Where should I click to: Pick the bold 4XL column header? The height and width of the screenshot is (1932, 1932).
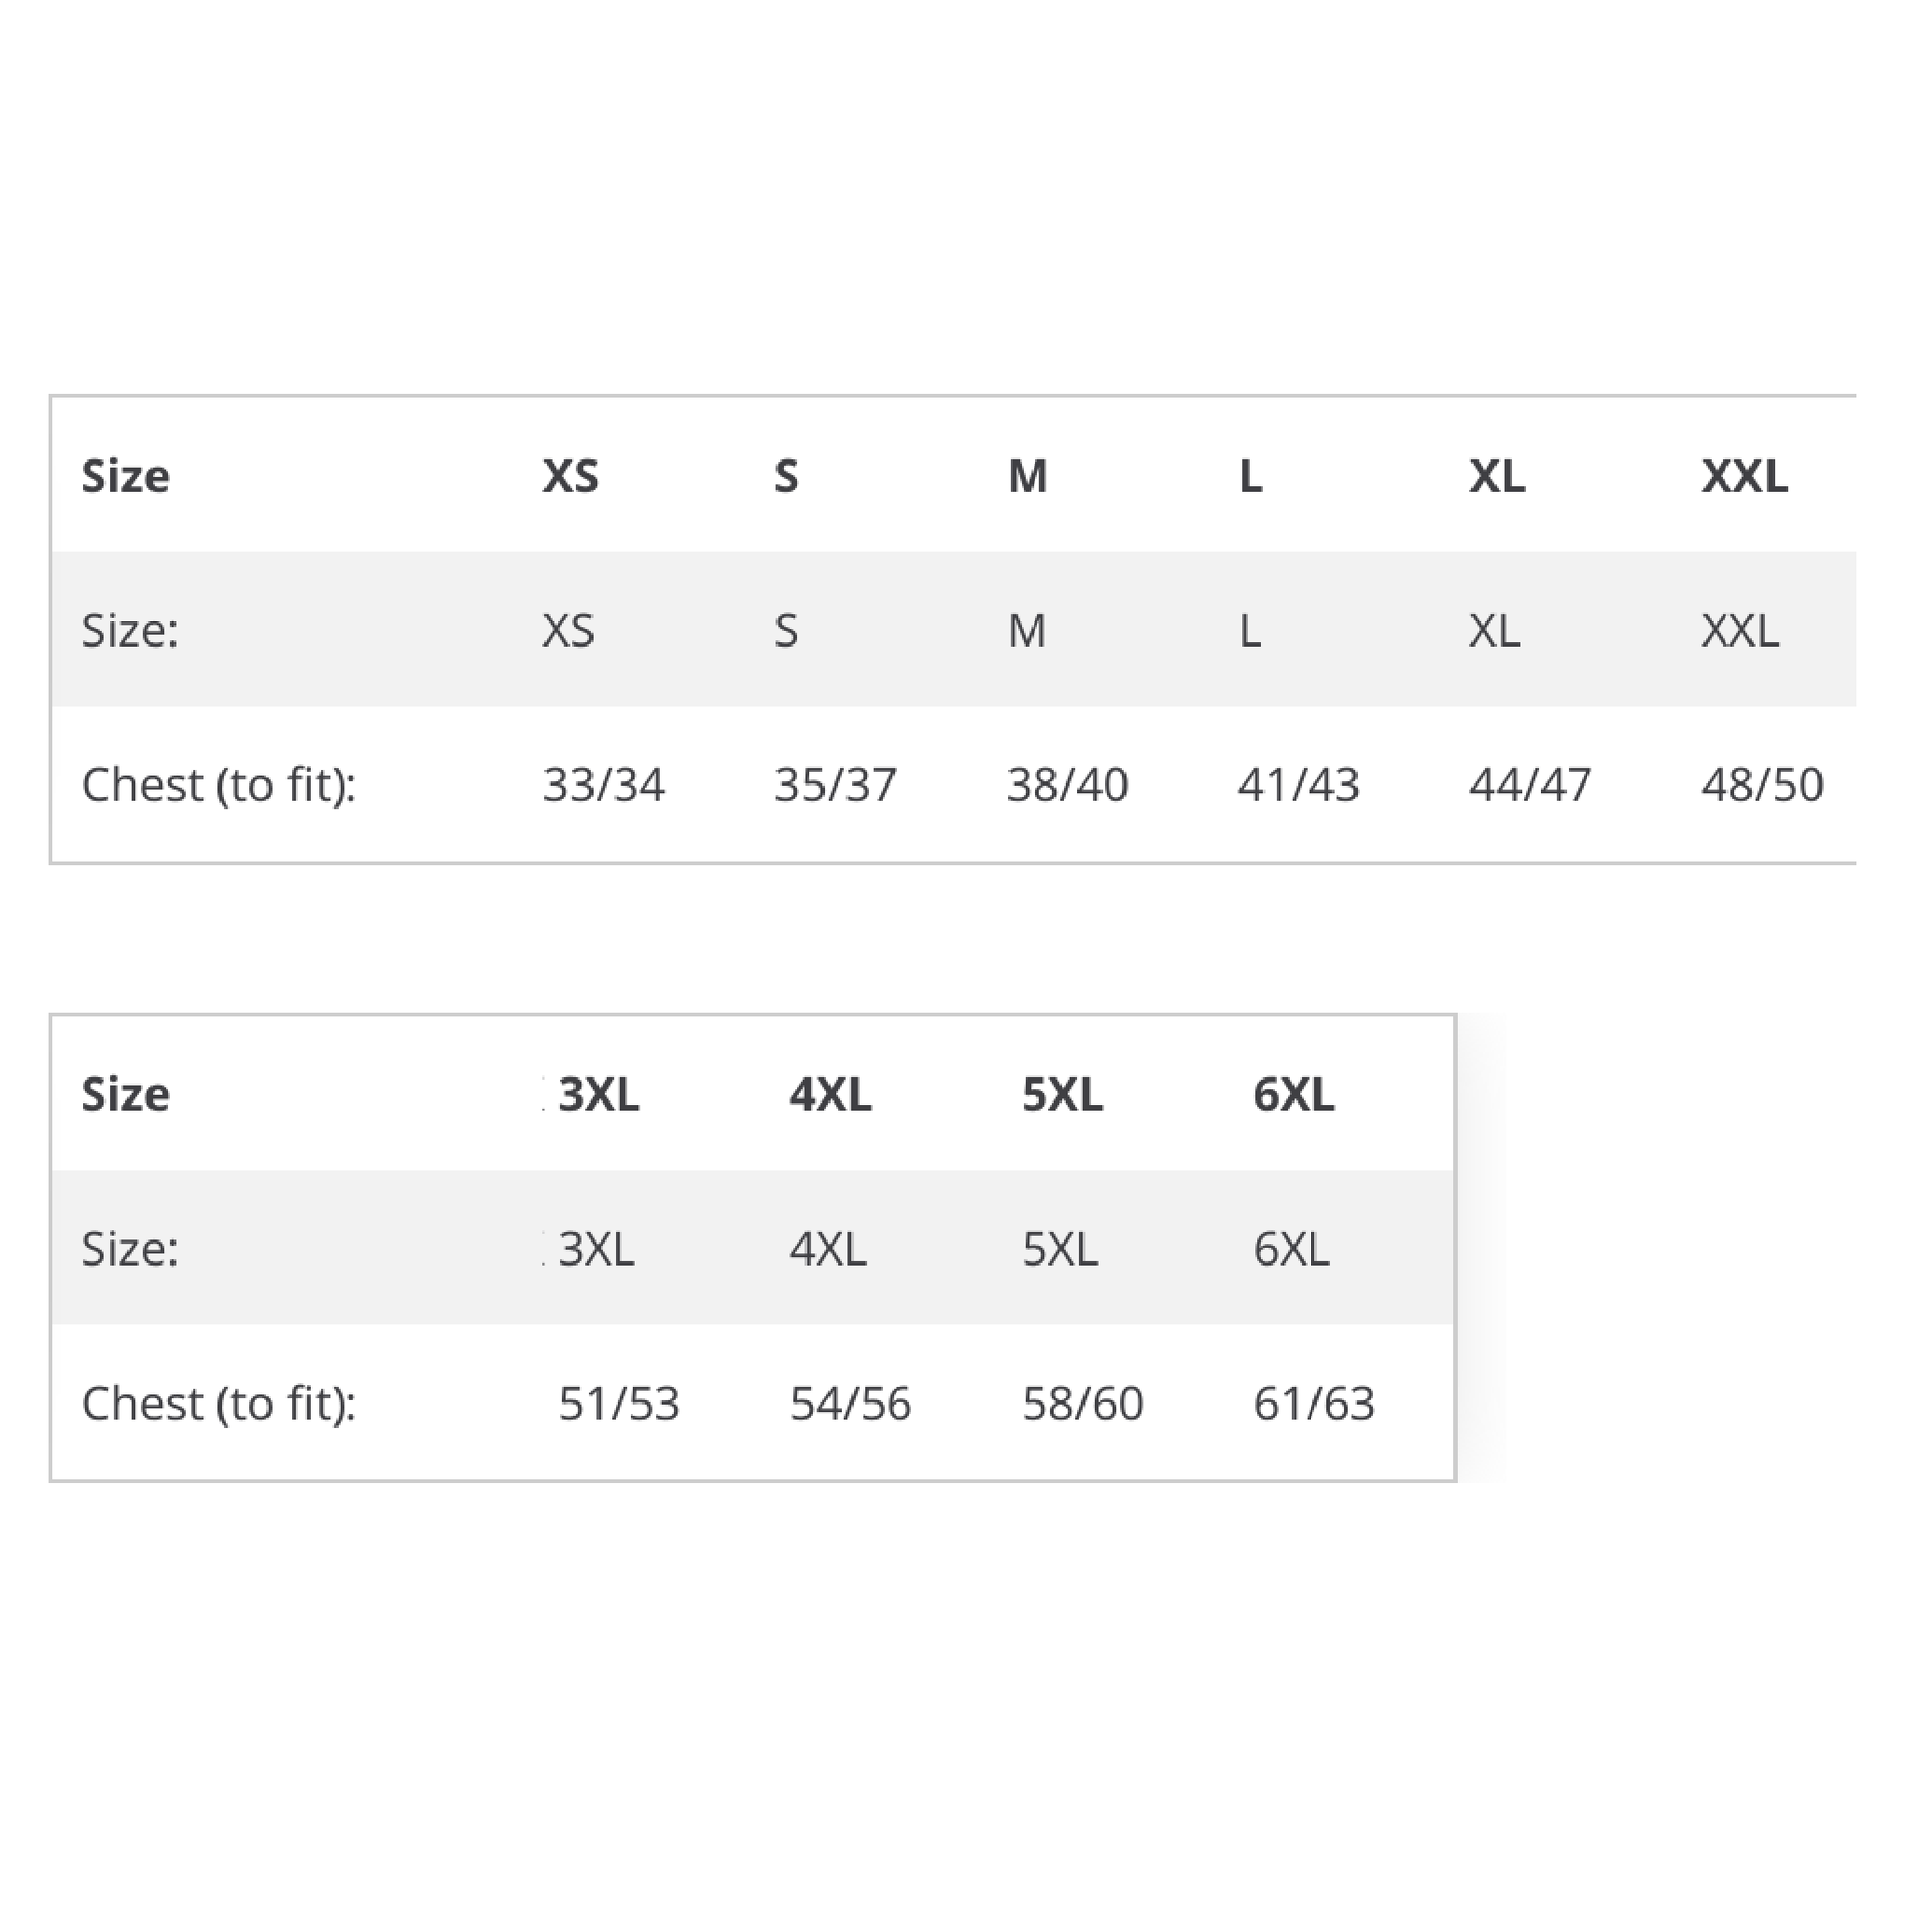830,1094
